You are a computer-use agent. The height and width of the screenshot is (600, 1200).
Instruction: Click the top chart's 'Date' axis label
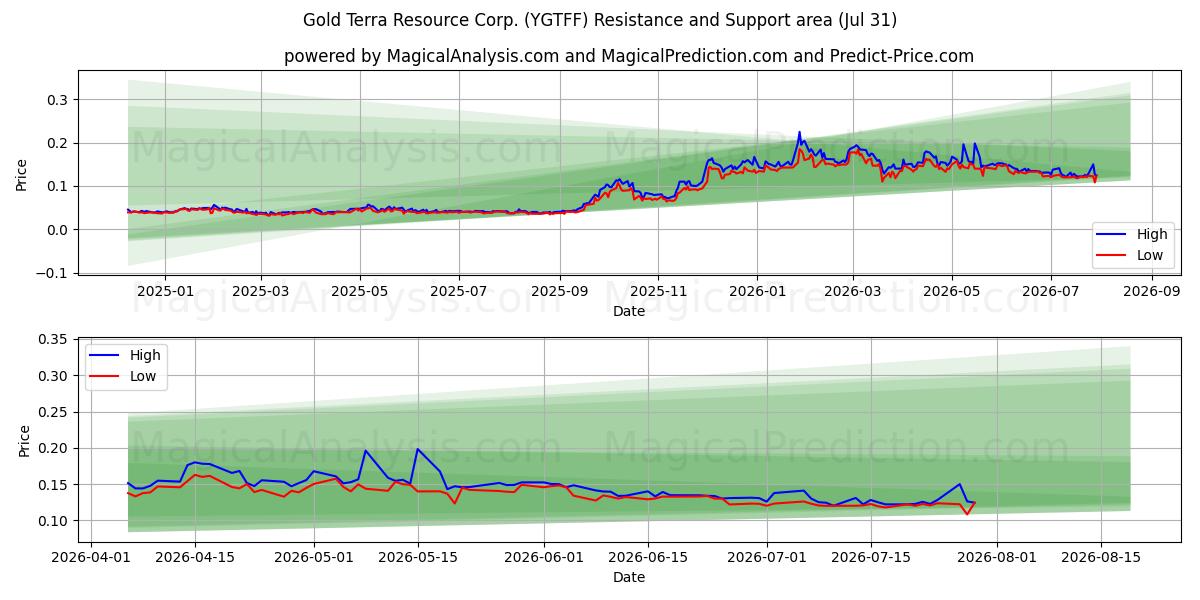(x=629, y=312)
